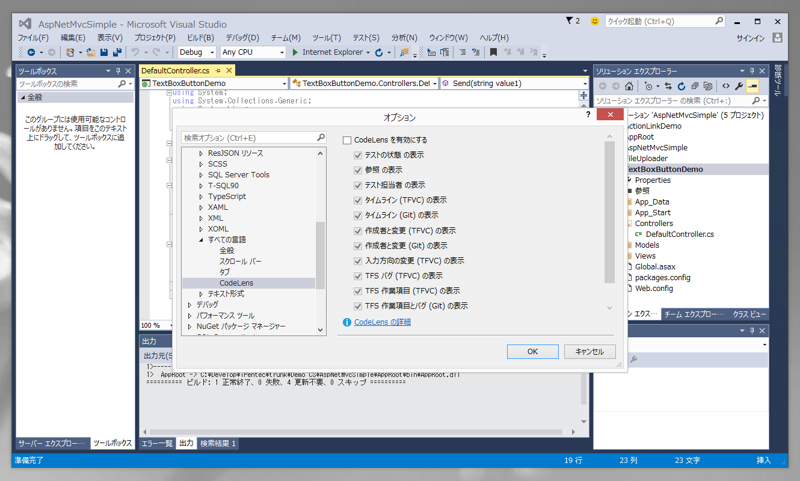Click the Open File folder icon
Image resolution: width=800 pixels, height=481 pixels.
91,52
